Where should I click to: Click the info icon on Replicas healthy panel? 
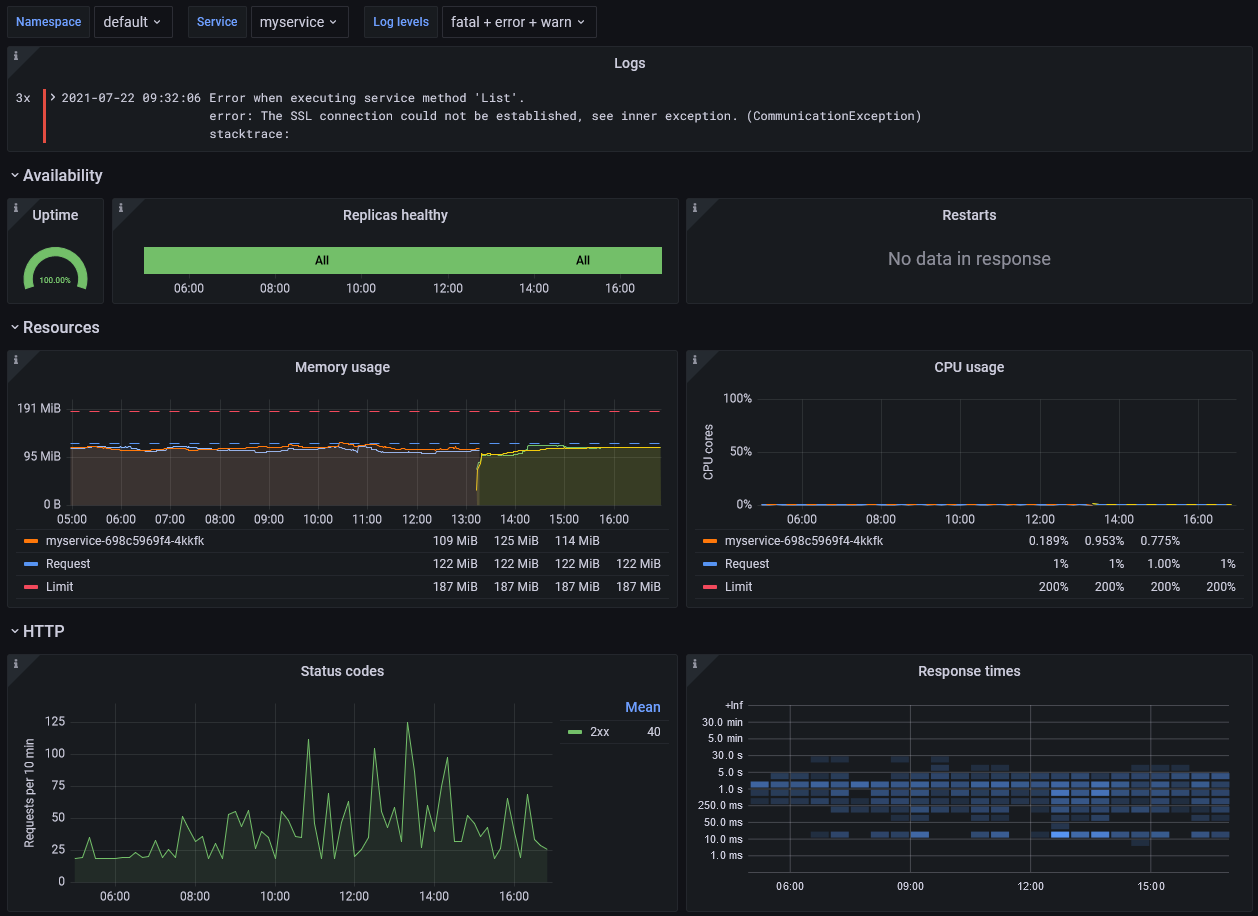point(121,208)
